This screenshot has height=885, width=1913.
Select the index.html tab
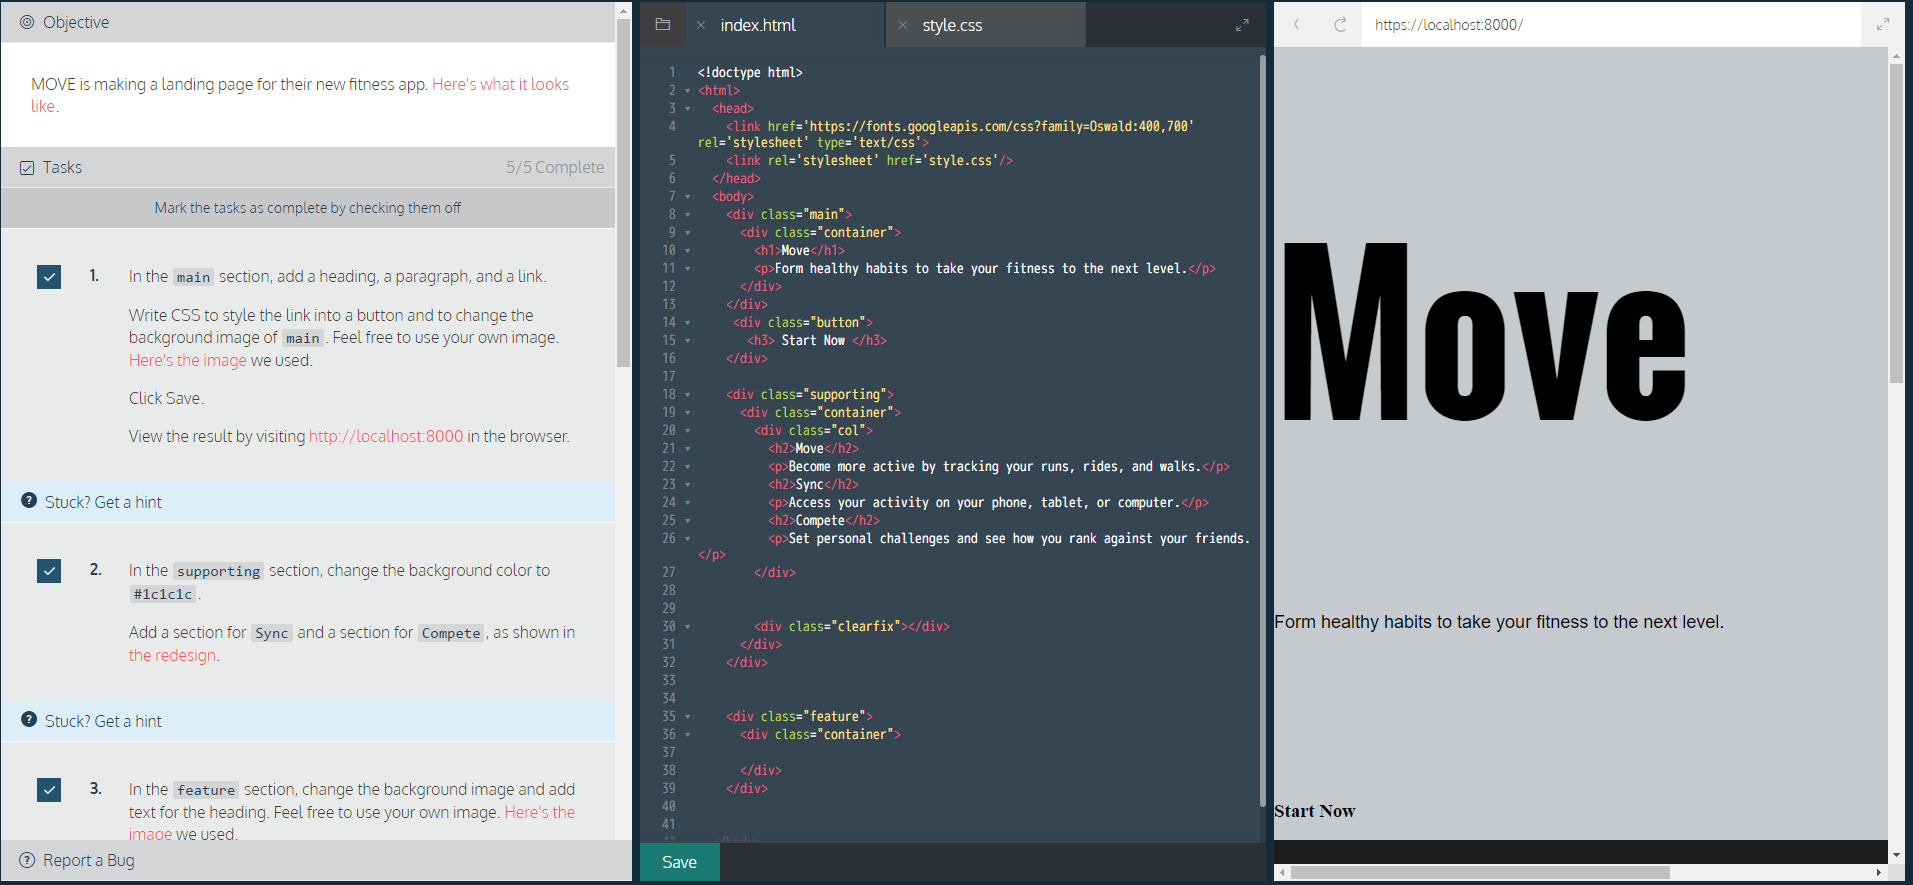tap(758, 25)
